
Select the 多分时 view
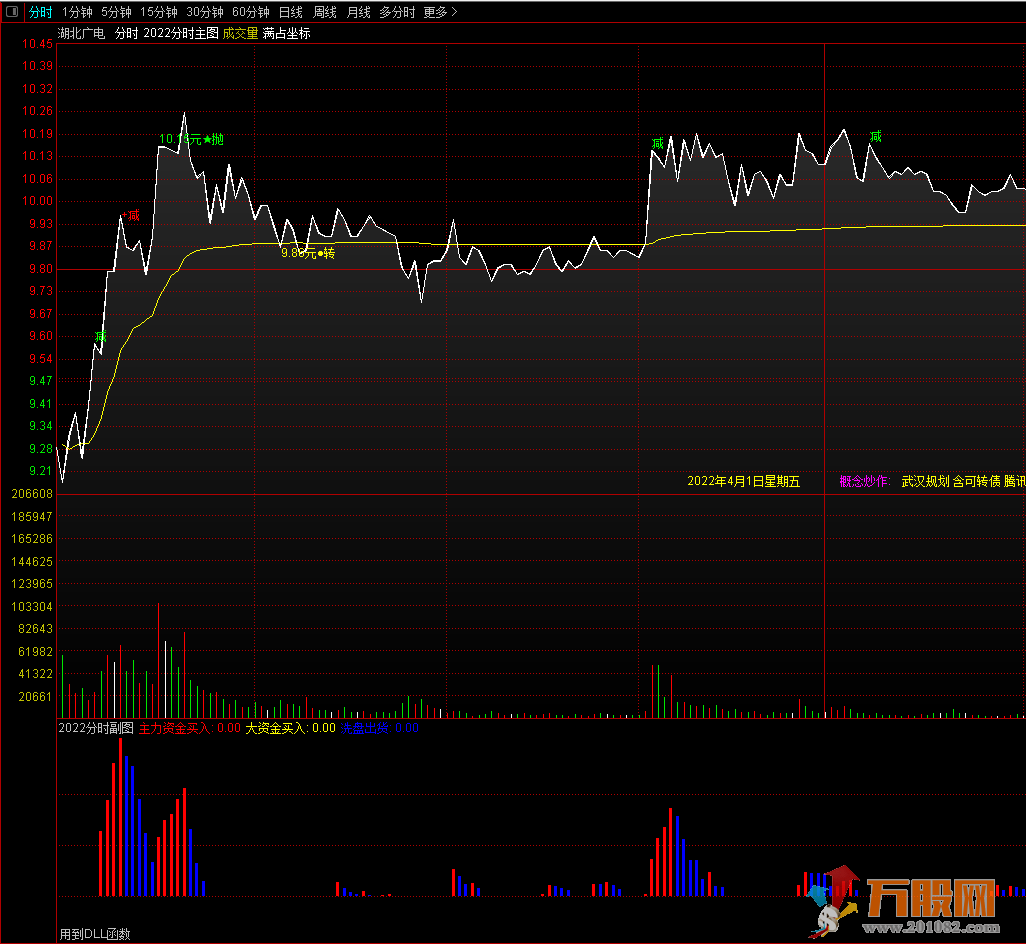point(397,12)
